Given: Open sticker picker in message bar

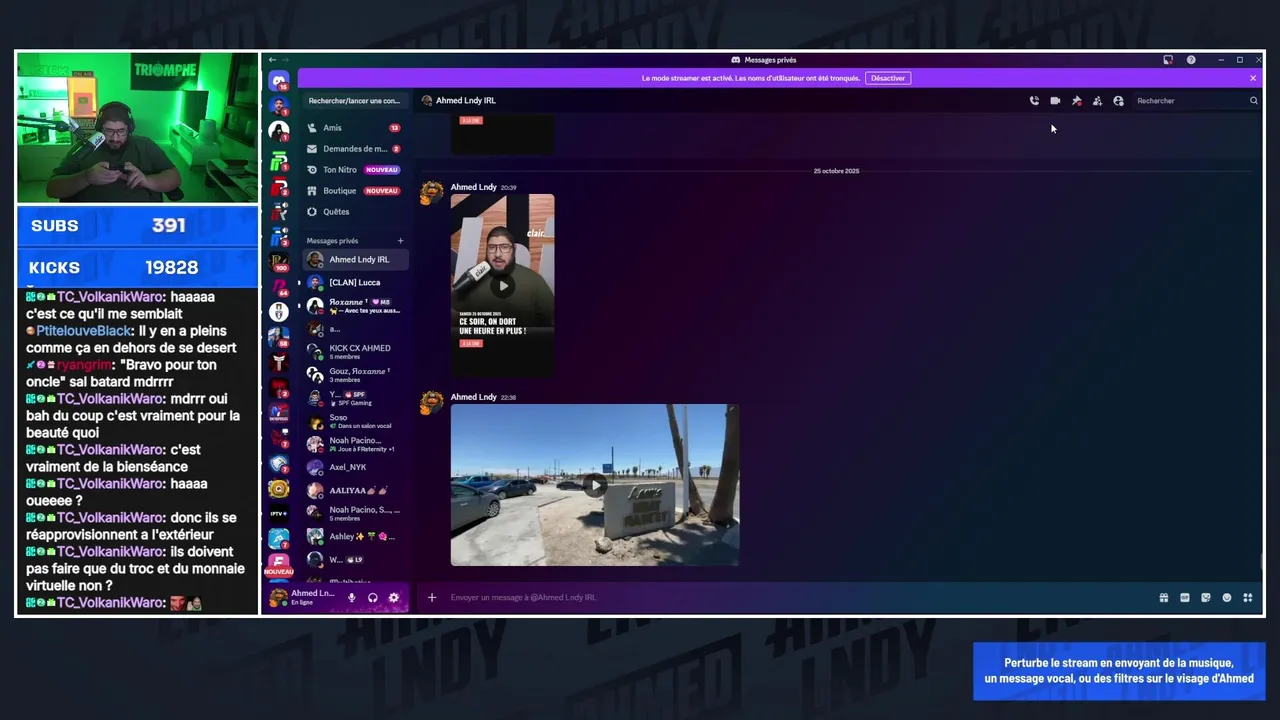Looking at the screenshot, I should [1206, 598].
